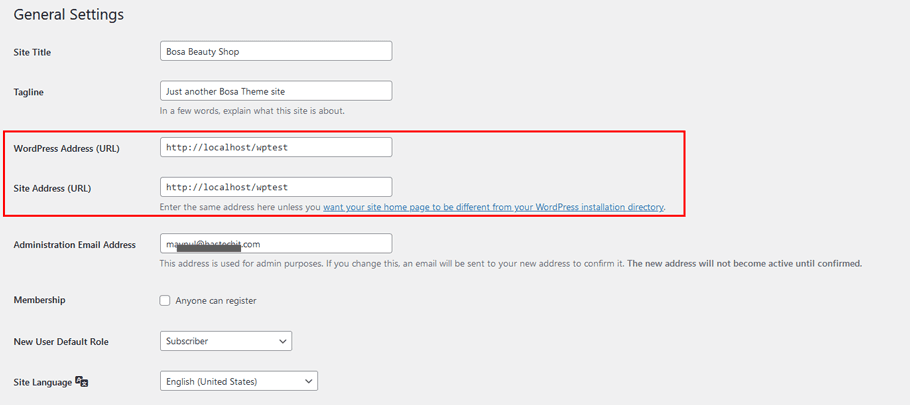Screen dimensions: 910x405
Task: Click the tagline hint 'In a few words'
Action: [252, 110]
